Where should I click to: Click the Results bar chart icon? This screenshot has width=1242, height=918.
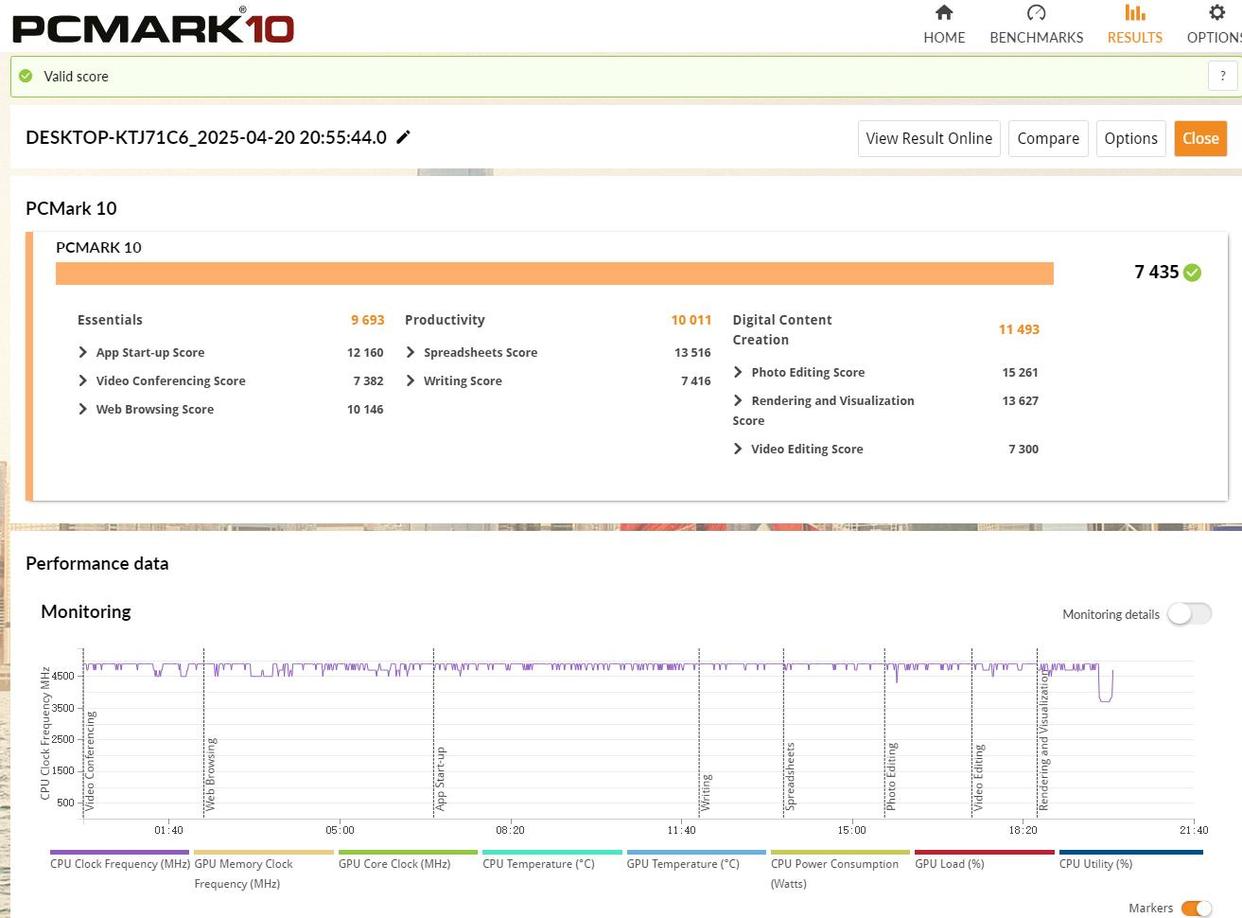click(x=1134, y=13)
